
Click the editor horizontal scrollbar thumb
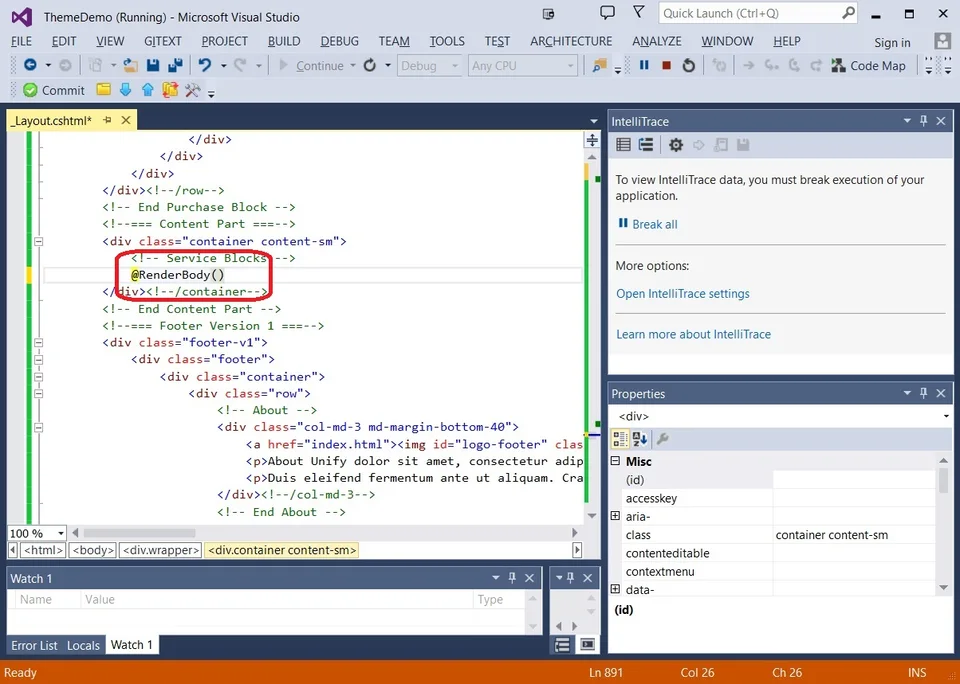(x=140, y=533)
